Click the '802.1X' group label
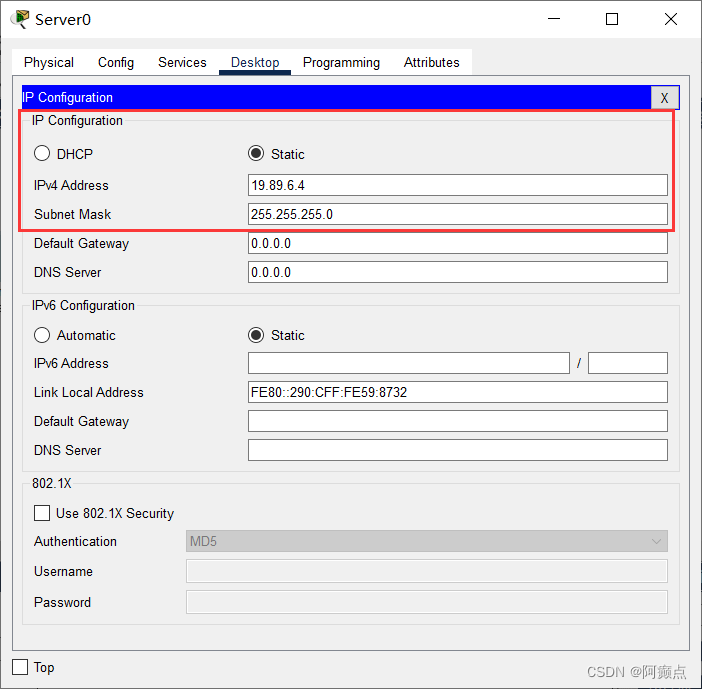702x689 pixels. (51, 484)
